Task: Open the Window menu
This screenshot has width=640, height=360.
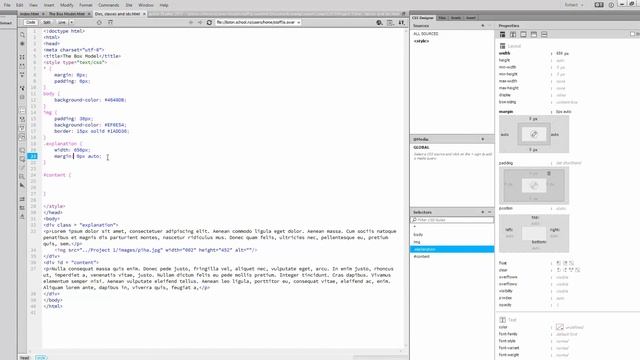Action: tap(146, 5)
